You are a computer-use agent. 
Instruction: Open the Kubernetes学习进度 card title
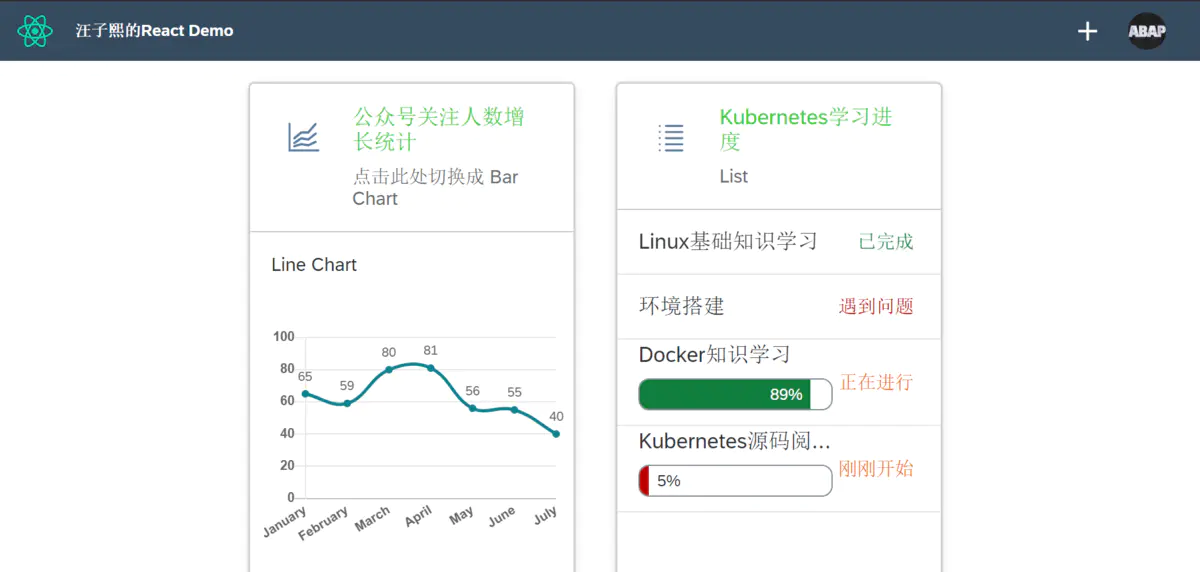pos(805,129)
